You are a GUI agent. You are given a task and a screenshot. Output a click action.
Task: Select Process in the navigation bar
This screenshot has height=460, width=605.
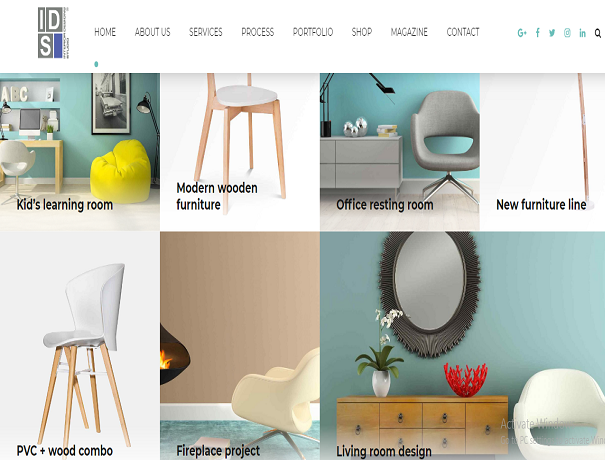(x=257, y=32)
